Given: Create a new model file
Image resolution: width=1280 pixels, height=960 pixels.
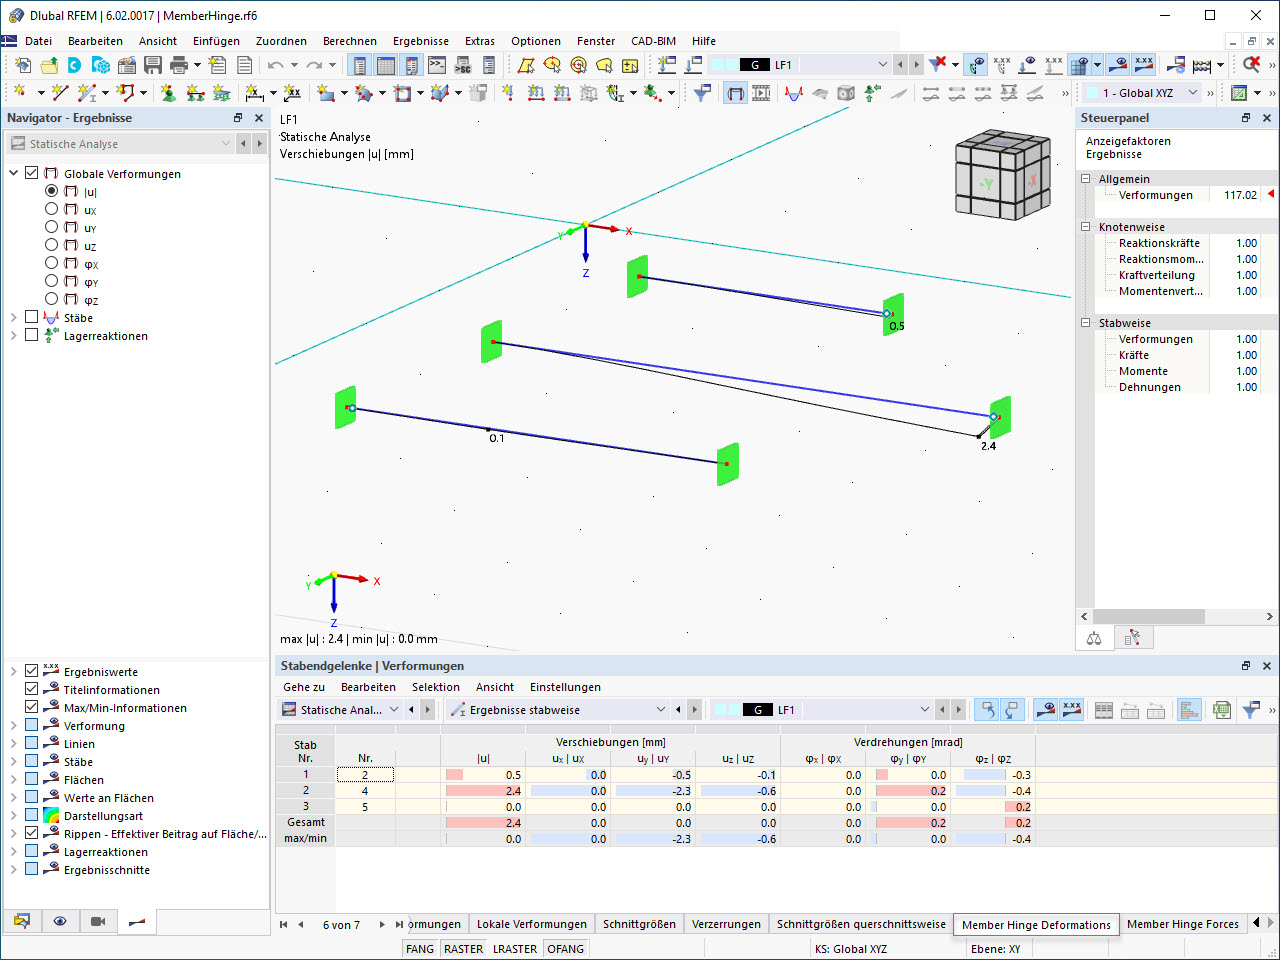Looking at the screenshot, I should coord(23,65).
